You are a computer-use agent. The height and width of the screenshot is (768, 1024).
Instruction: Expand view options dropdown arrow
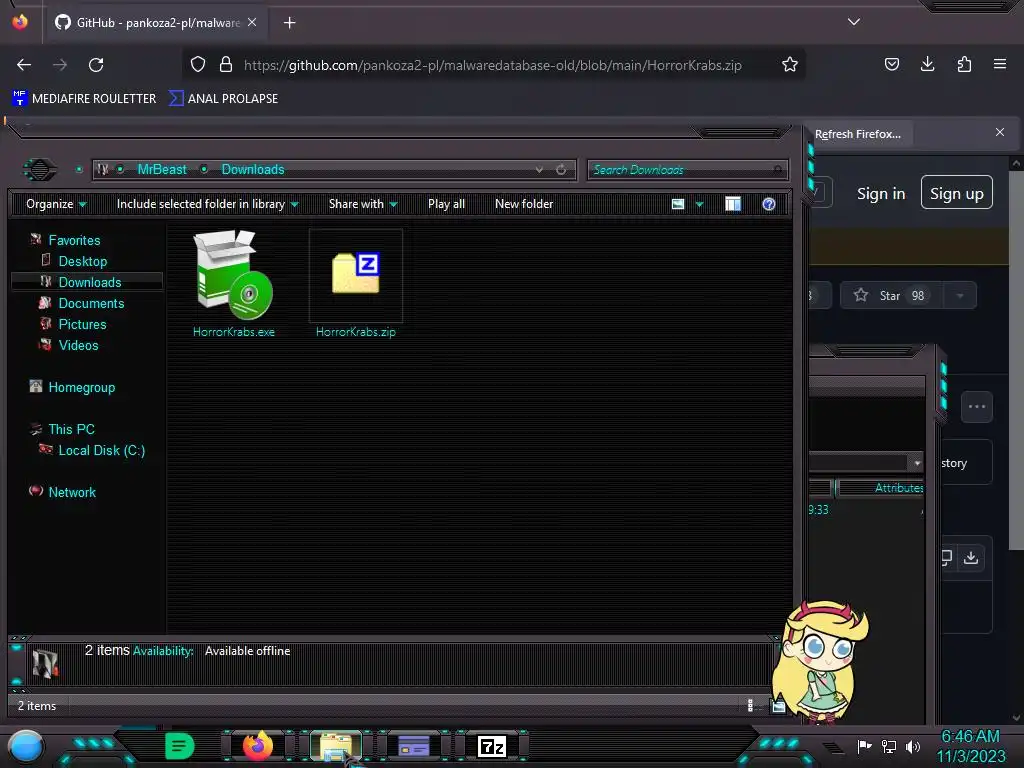[x=699, y=204]
